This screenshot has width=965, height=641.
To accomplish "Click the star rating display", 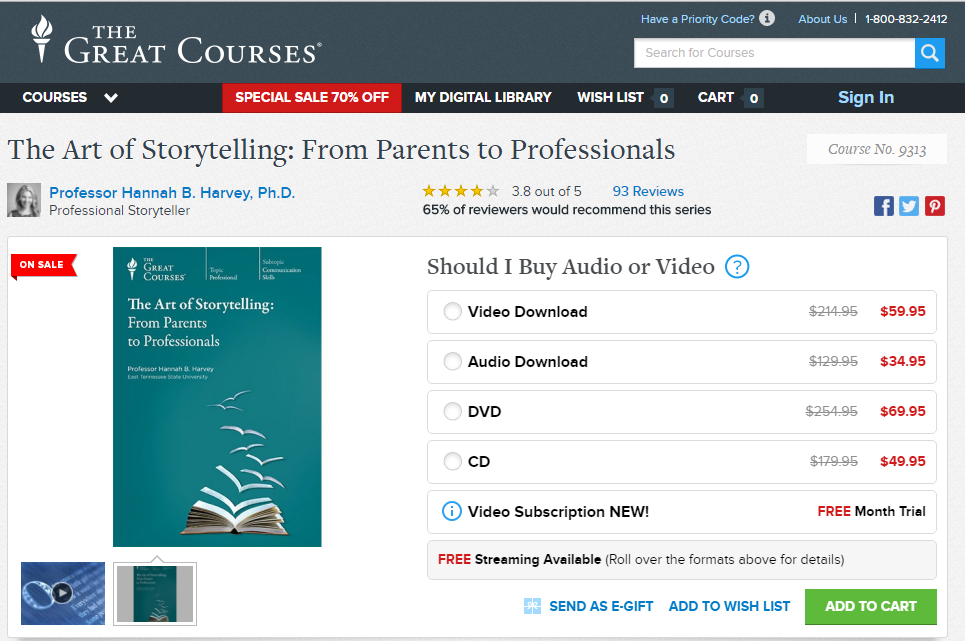I will coord(460,191).
